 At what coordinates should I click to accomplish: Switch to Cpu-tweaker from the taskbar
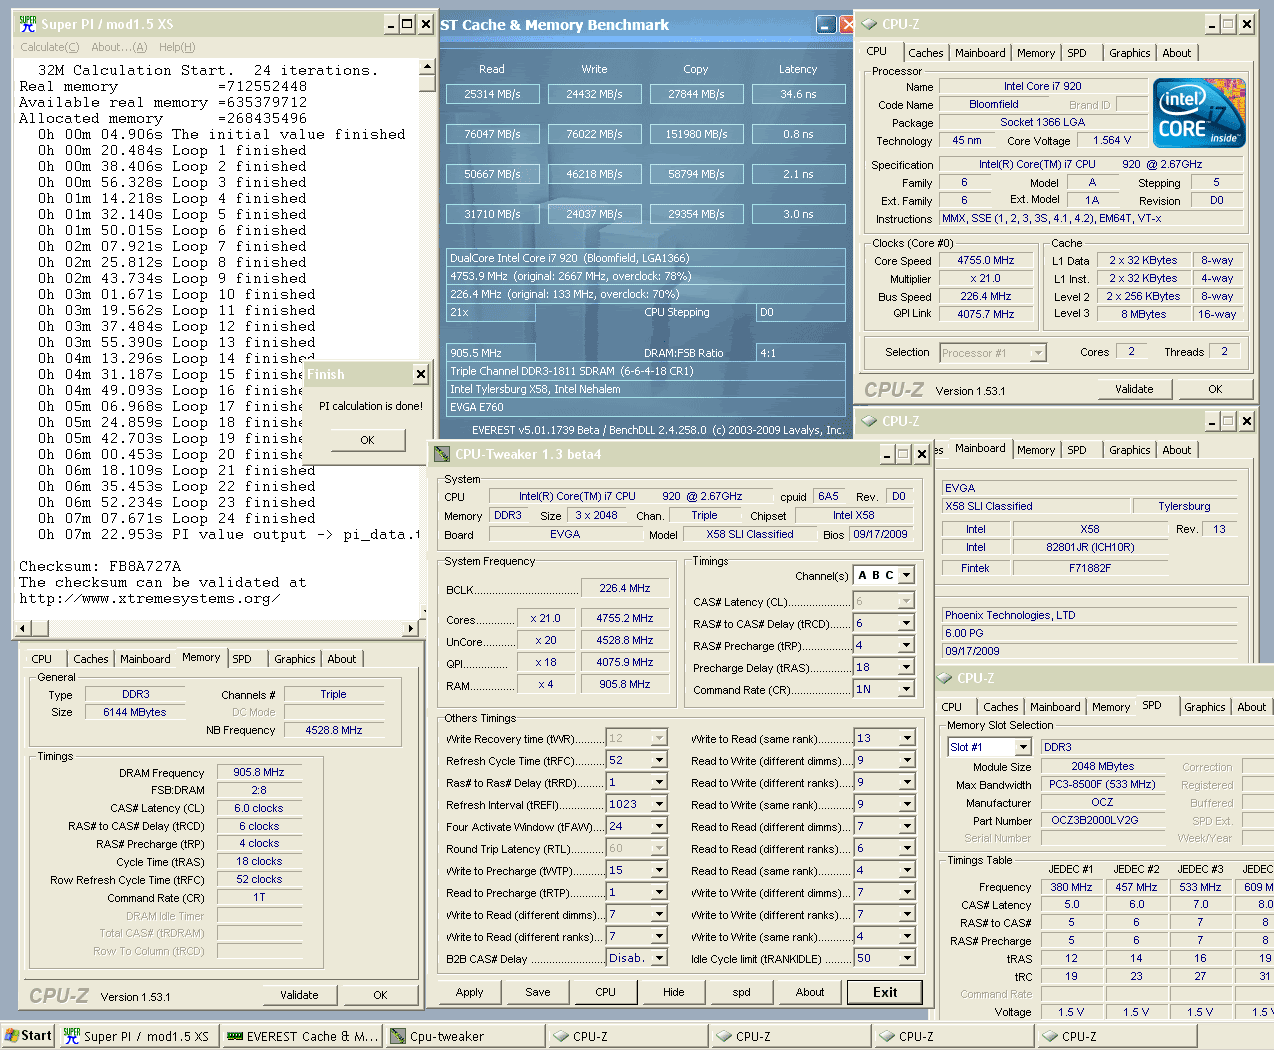click(465, 1036)
